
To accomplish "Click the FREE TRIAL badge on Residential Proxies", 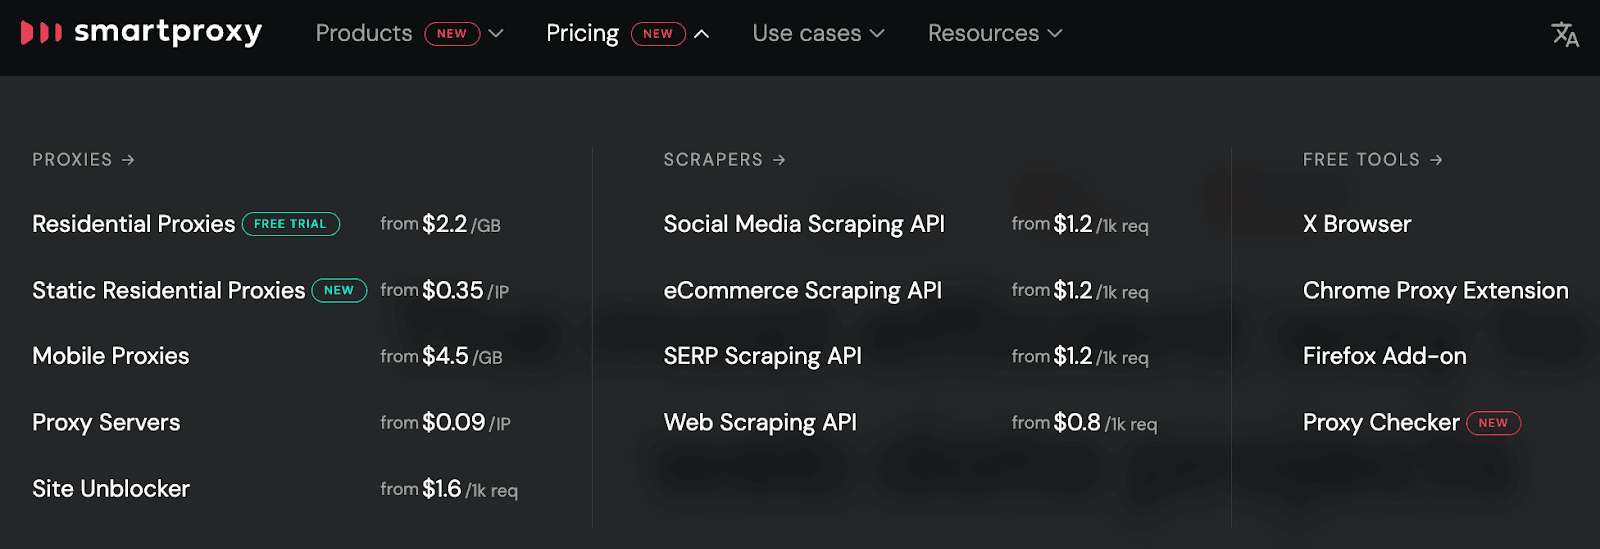I will (290, 224).
